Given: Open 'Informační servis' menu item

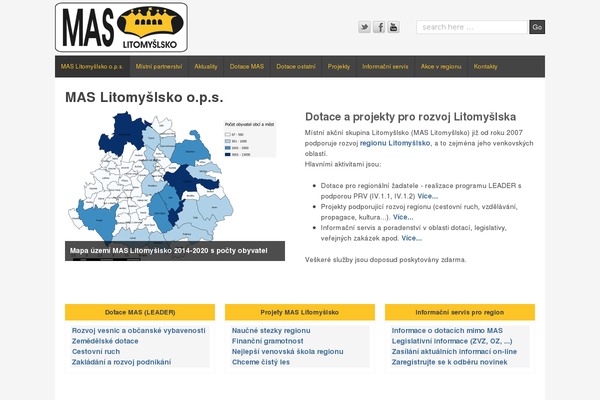Looking at the screenshot, I should click(x=385, y=67).
